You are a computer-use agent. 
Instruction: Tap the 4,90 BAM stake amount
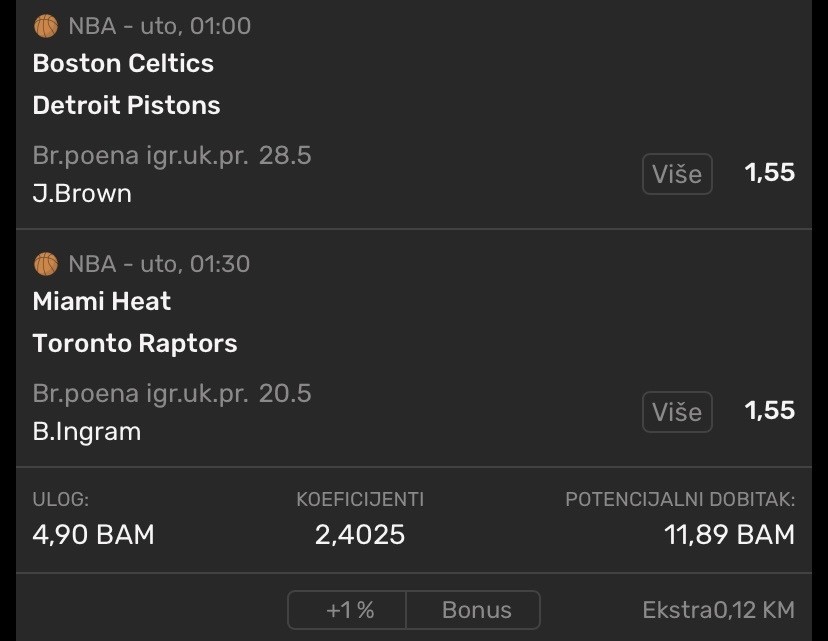coord(93,535)
